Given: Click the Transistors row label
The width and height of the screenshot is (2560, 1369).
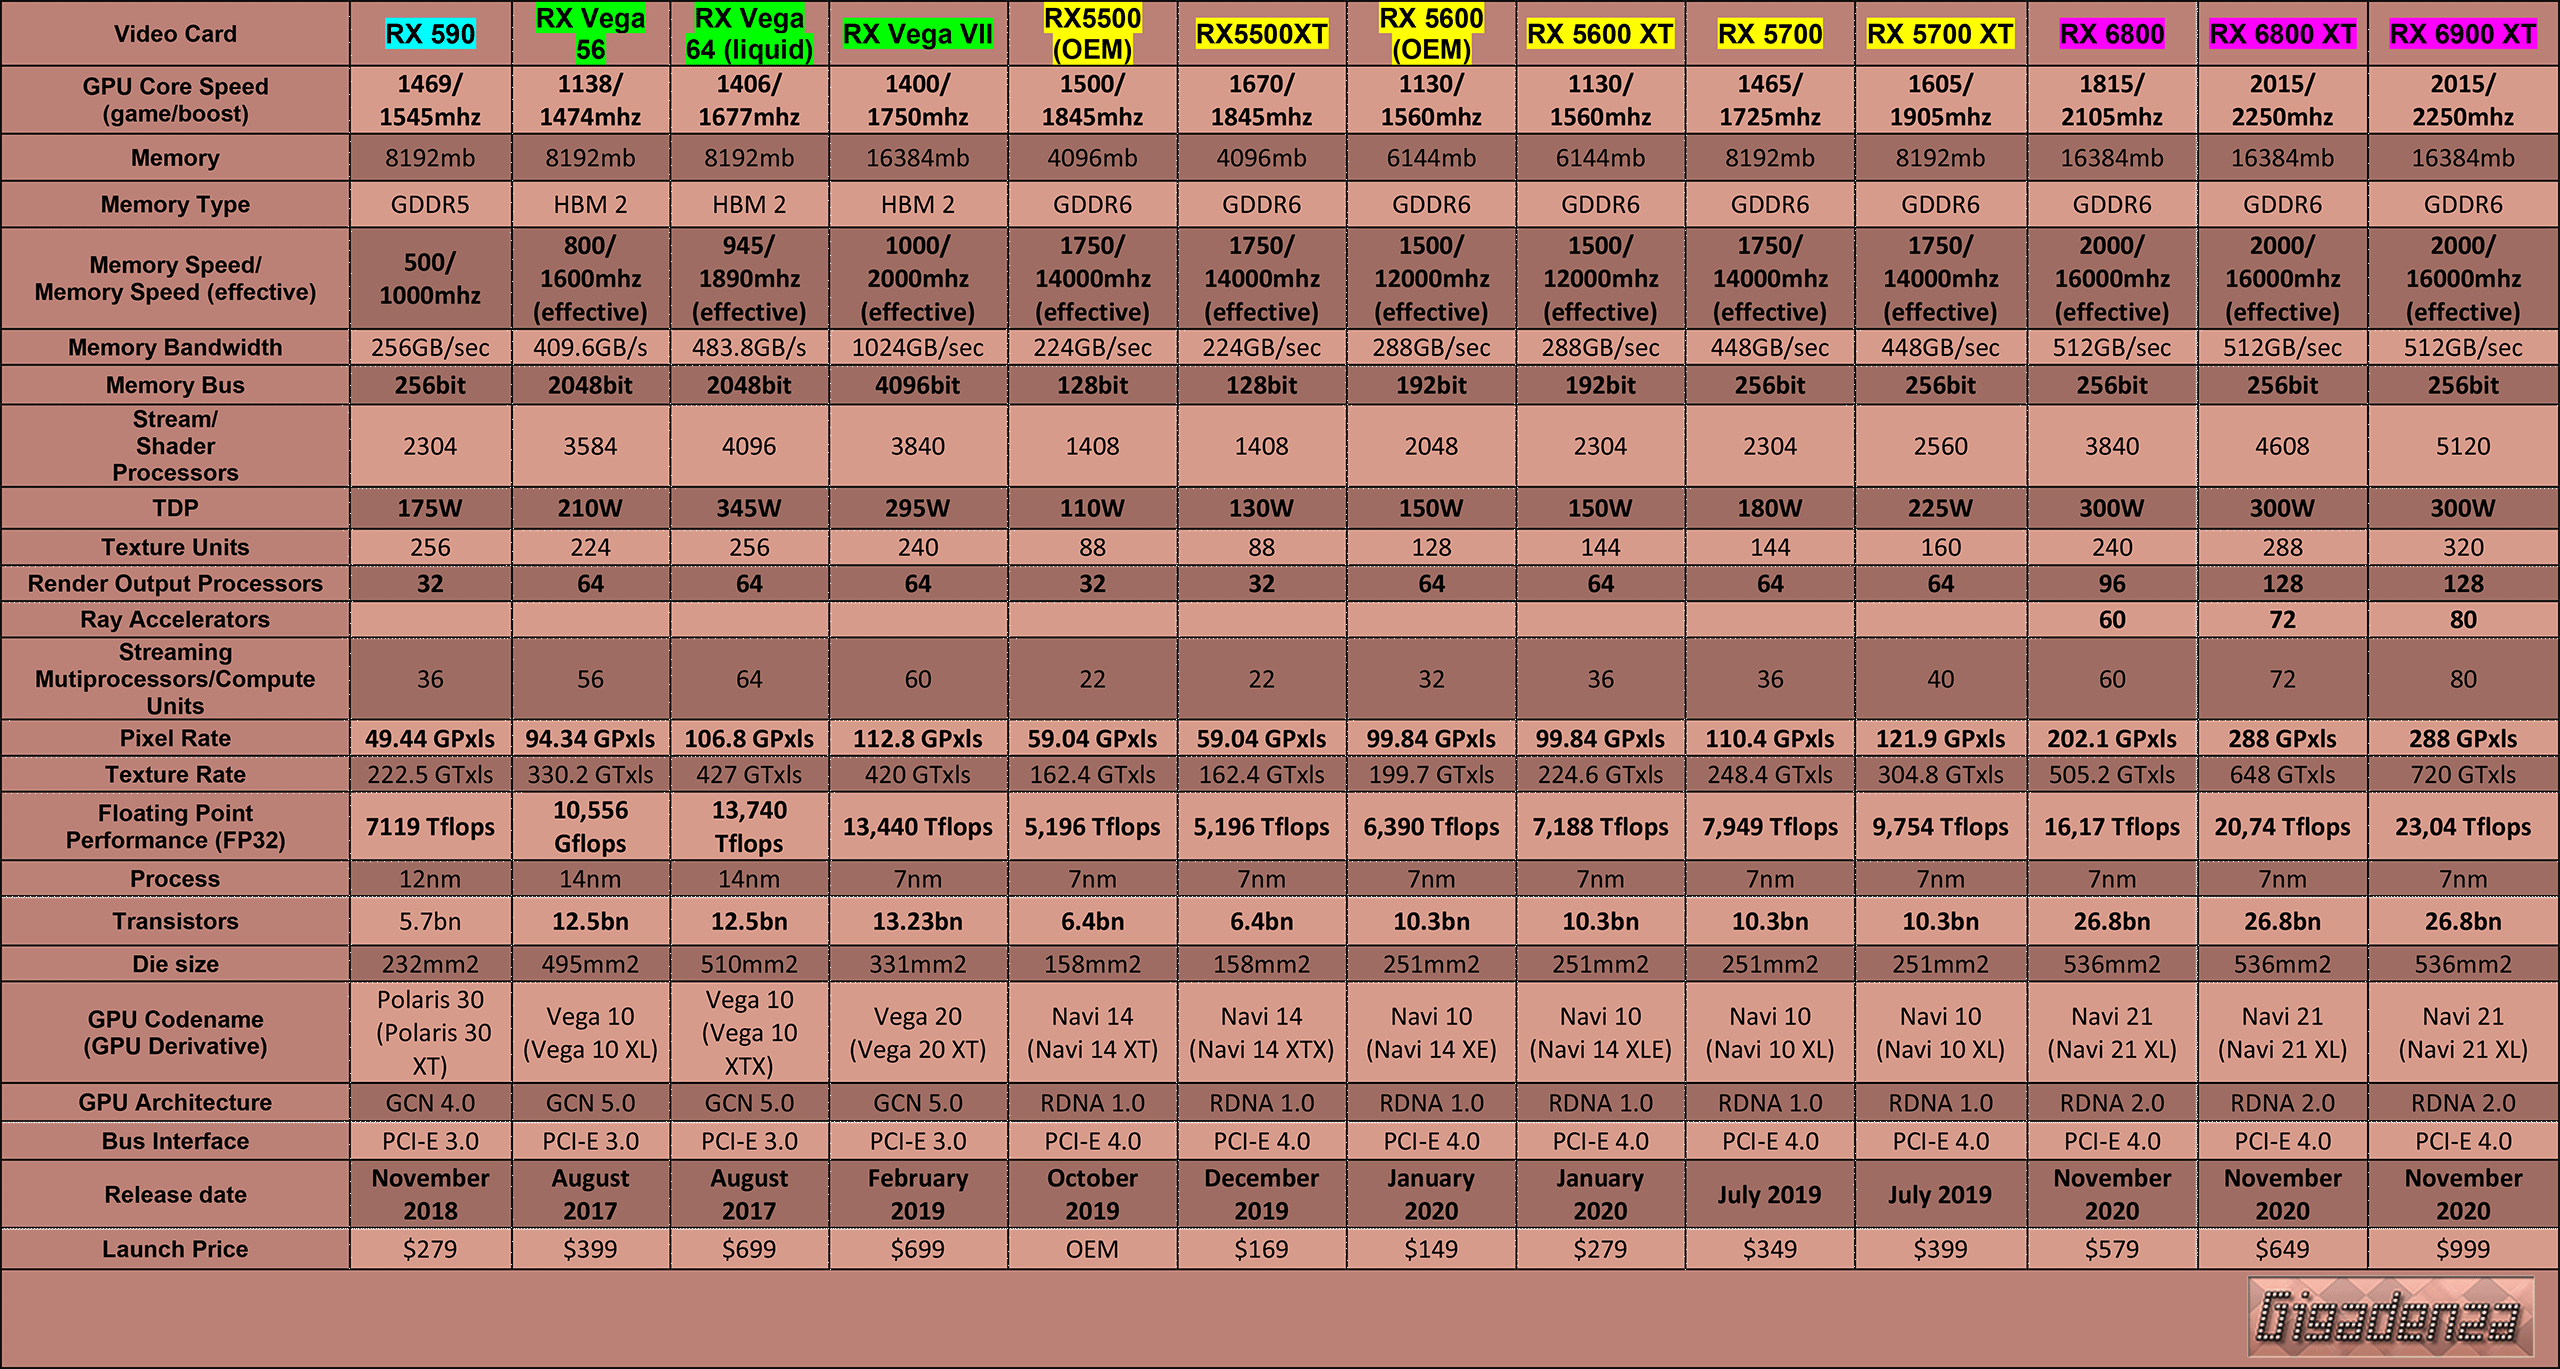Looking at the screenshot, I should click(x=175, y=921).
